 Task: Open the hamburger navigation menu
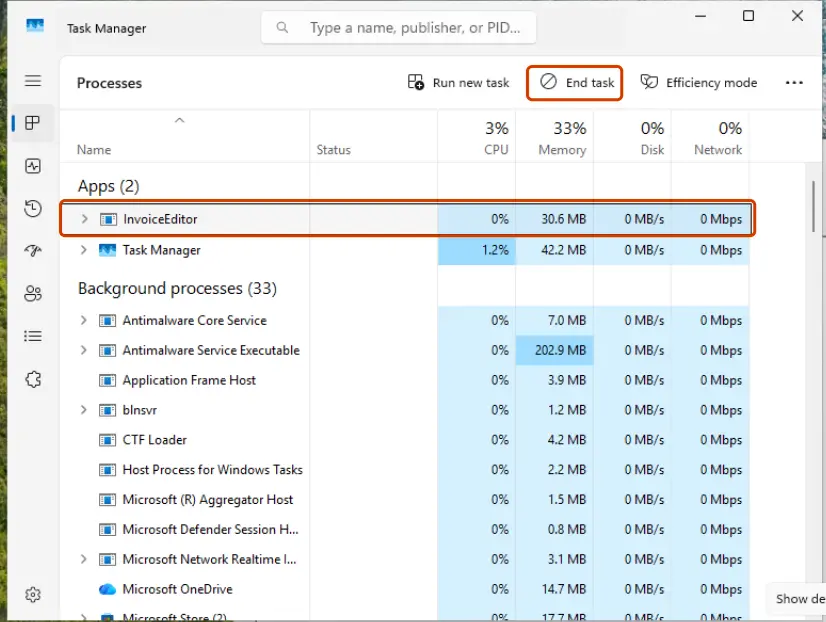click(x=33, y=81)
